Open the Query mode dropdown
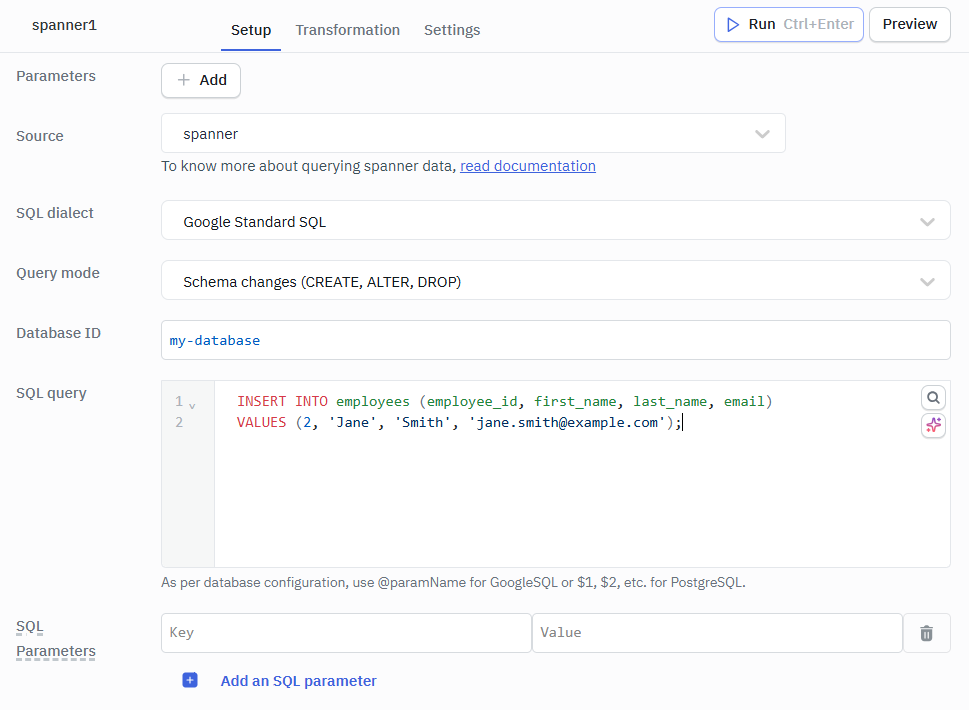 [556, 280]
